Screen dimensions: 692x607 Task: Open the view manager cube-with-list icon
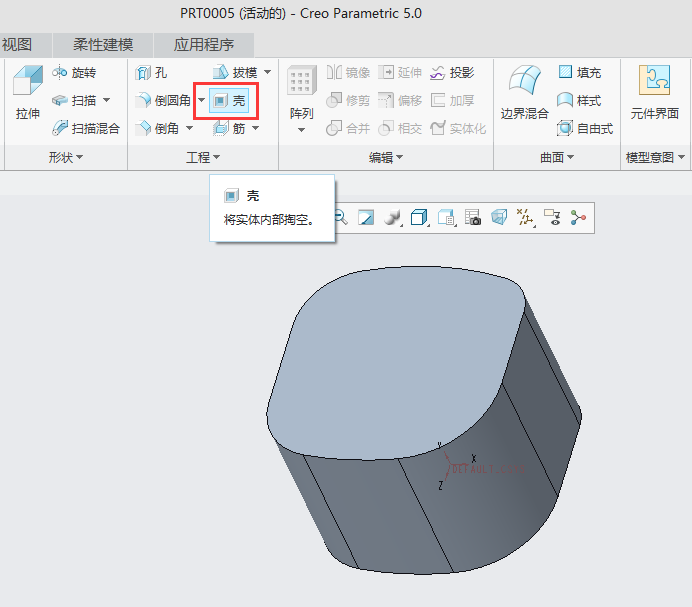pos(446,218)
